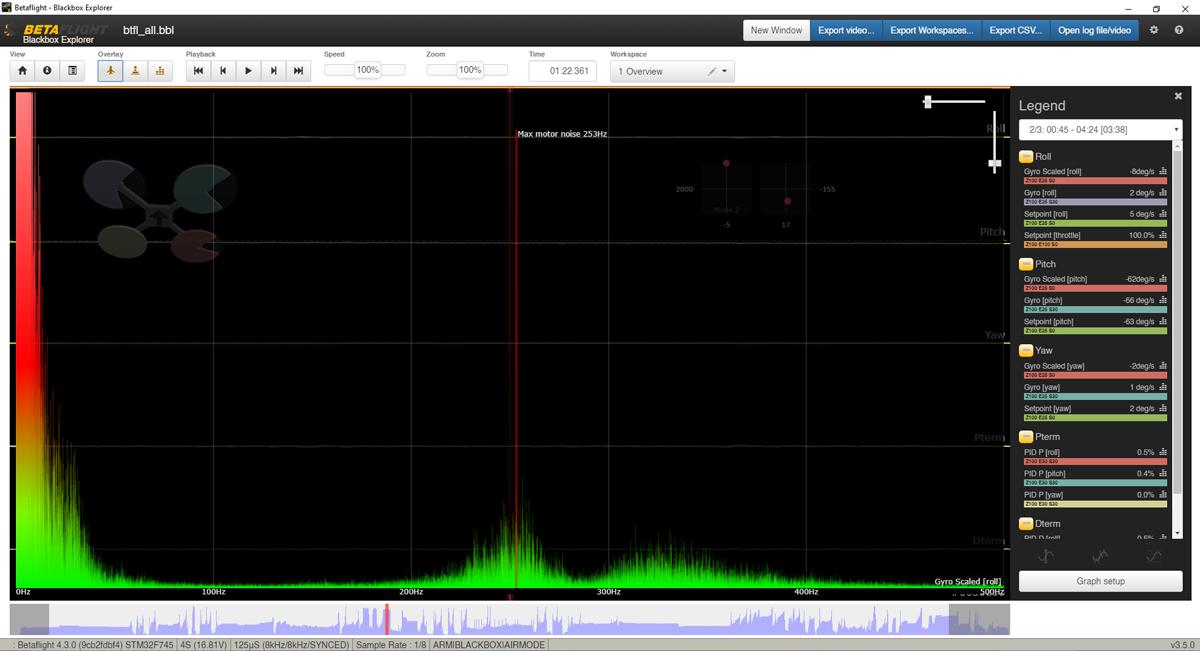Image resolution: width=1200 pixels, height=651 pixels.
Task: Click the analyser horizontal zoom slider handle
Action: tap(928, 101)
